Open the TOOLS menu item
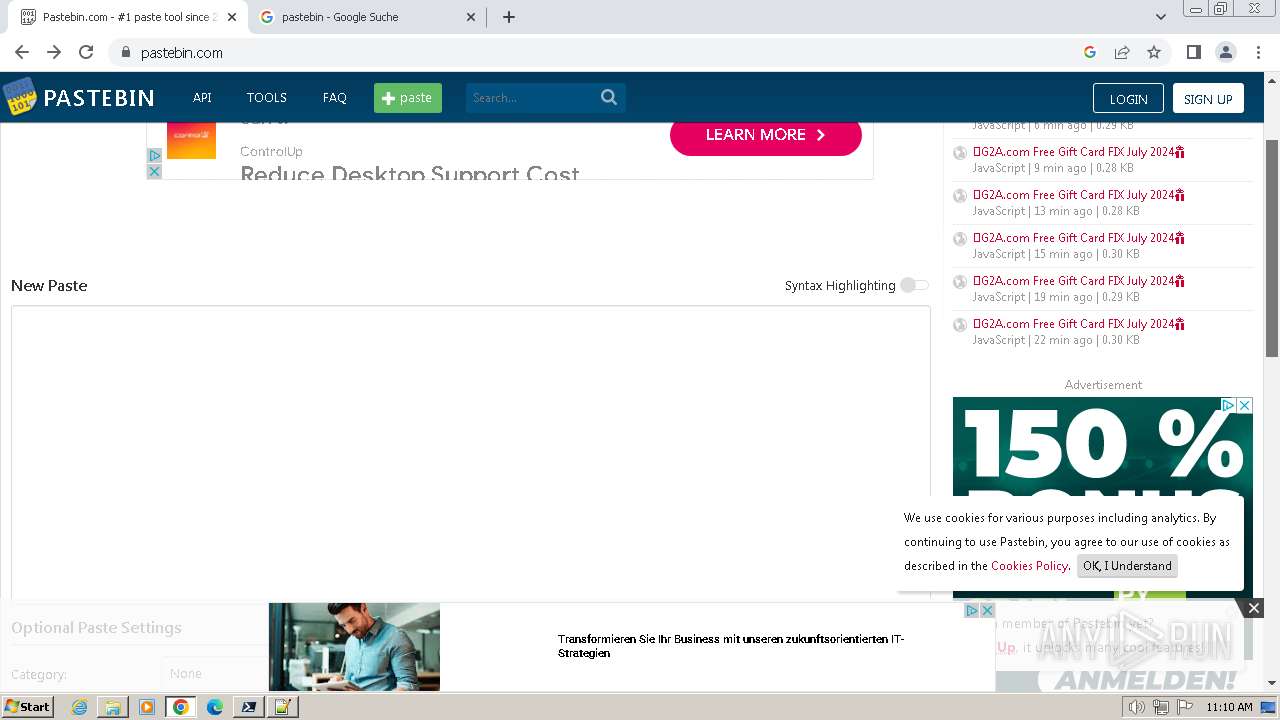The width and height of the screenshot is (1280, 720). (x=267, y=98)
